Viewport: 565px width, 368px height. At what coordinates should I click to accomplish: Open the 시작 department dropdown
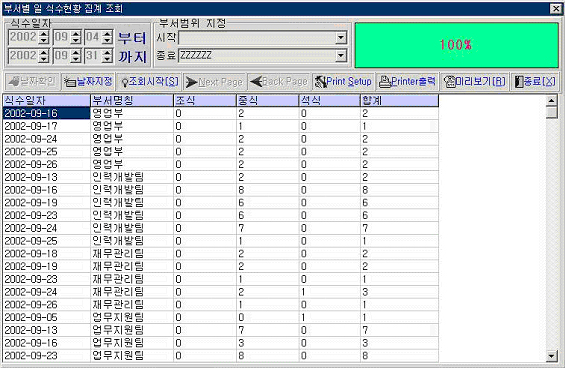(x=341, y=37)
